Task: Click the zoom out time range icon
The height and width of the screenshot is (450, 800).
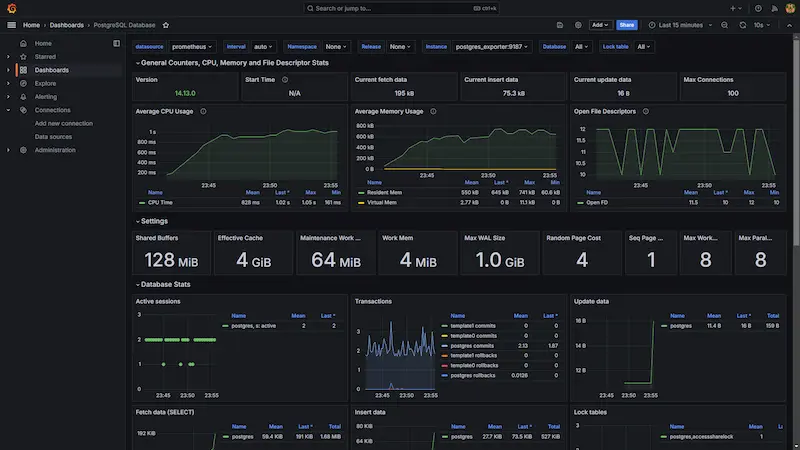Action: point(724,25)
